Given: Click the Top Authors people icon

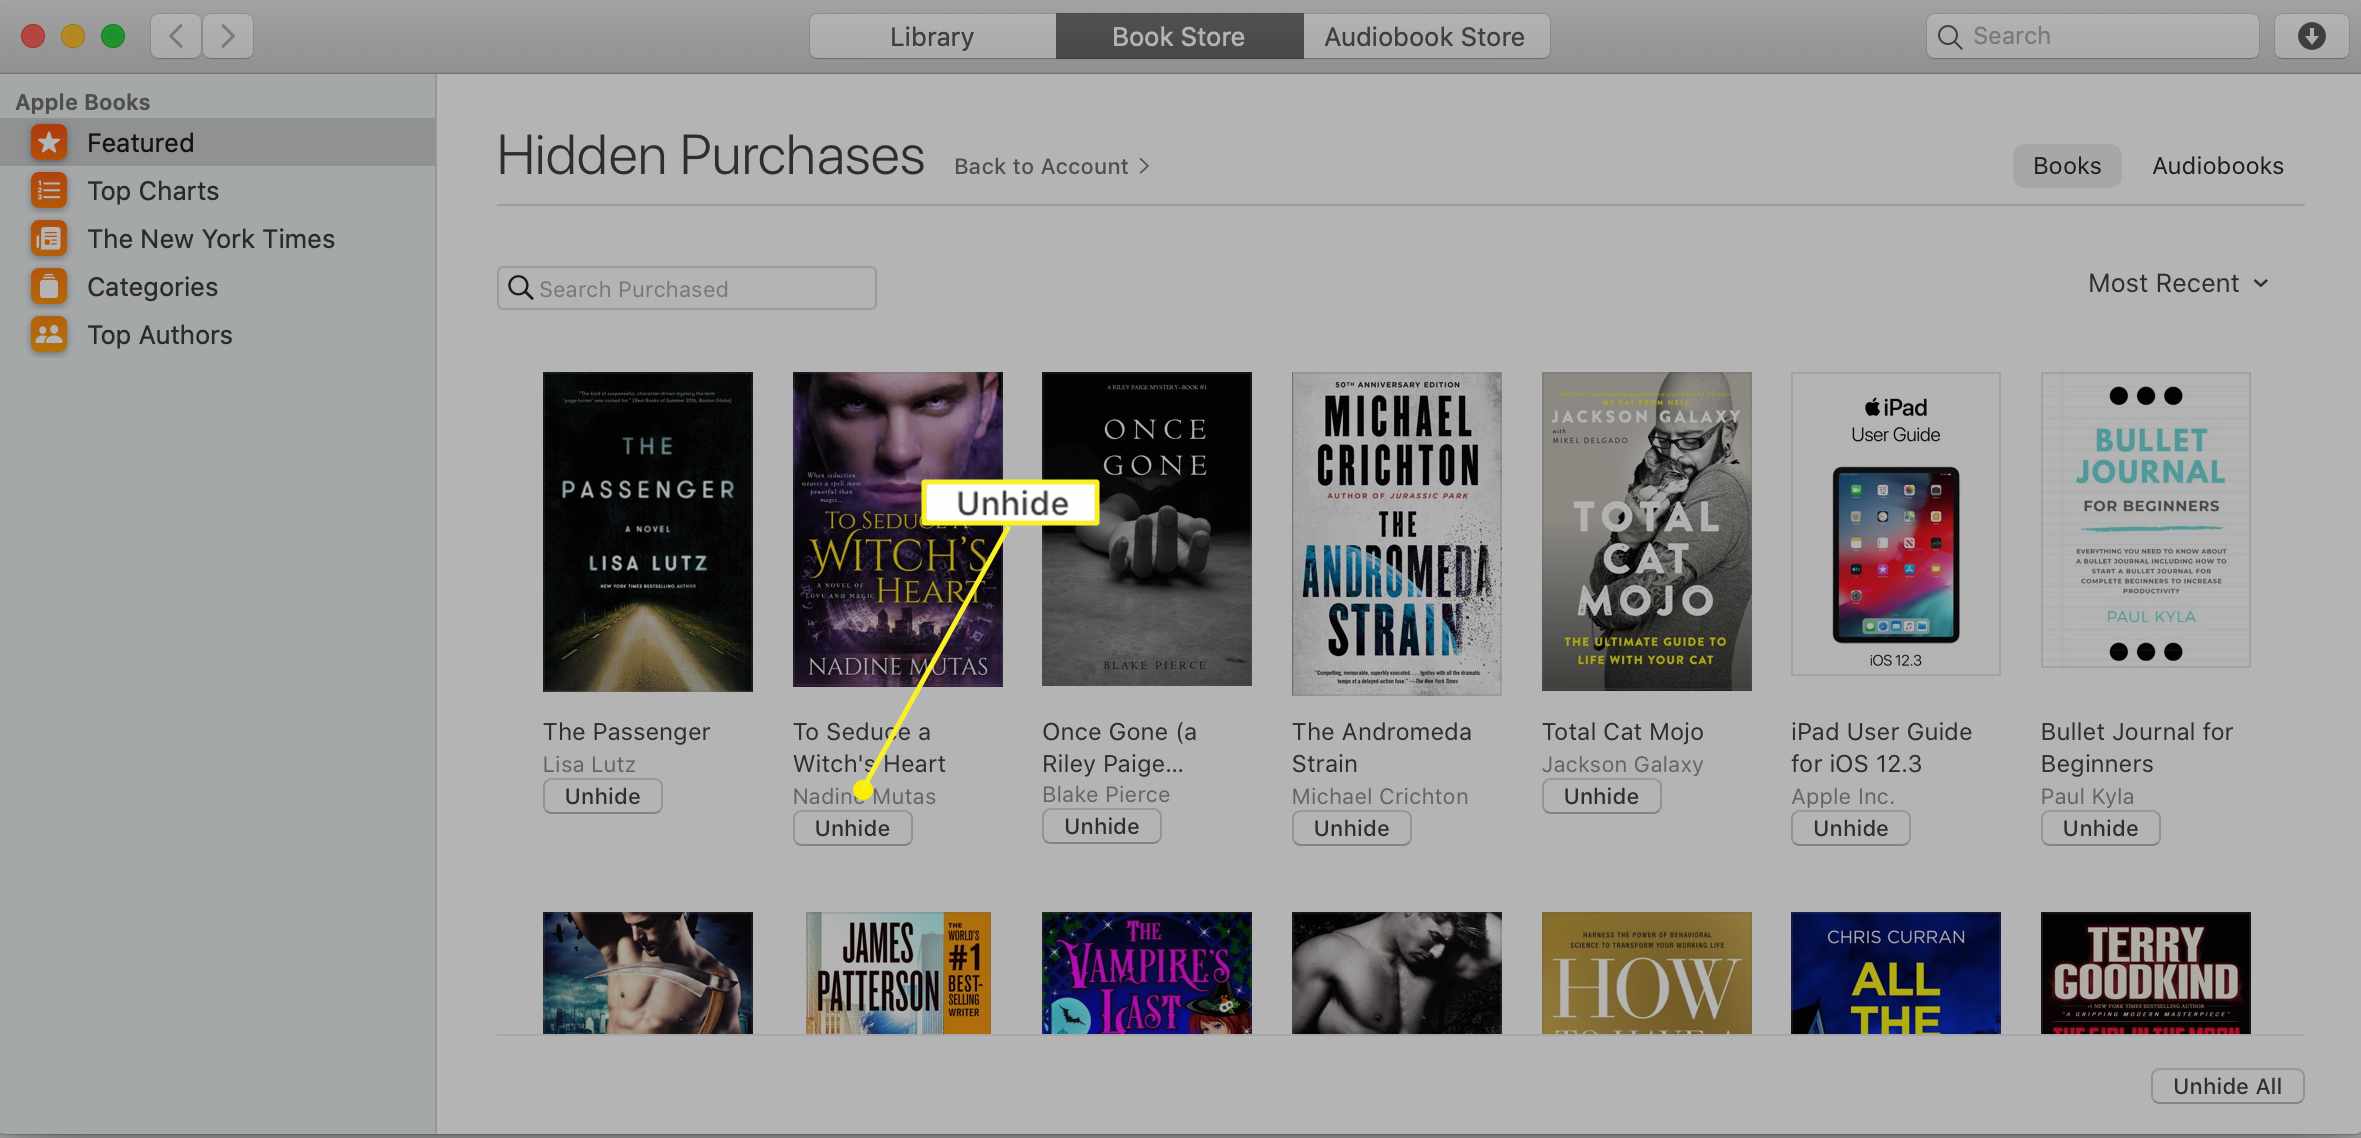Looking at the screenshot, I should click(48, 335).
